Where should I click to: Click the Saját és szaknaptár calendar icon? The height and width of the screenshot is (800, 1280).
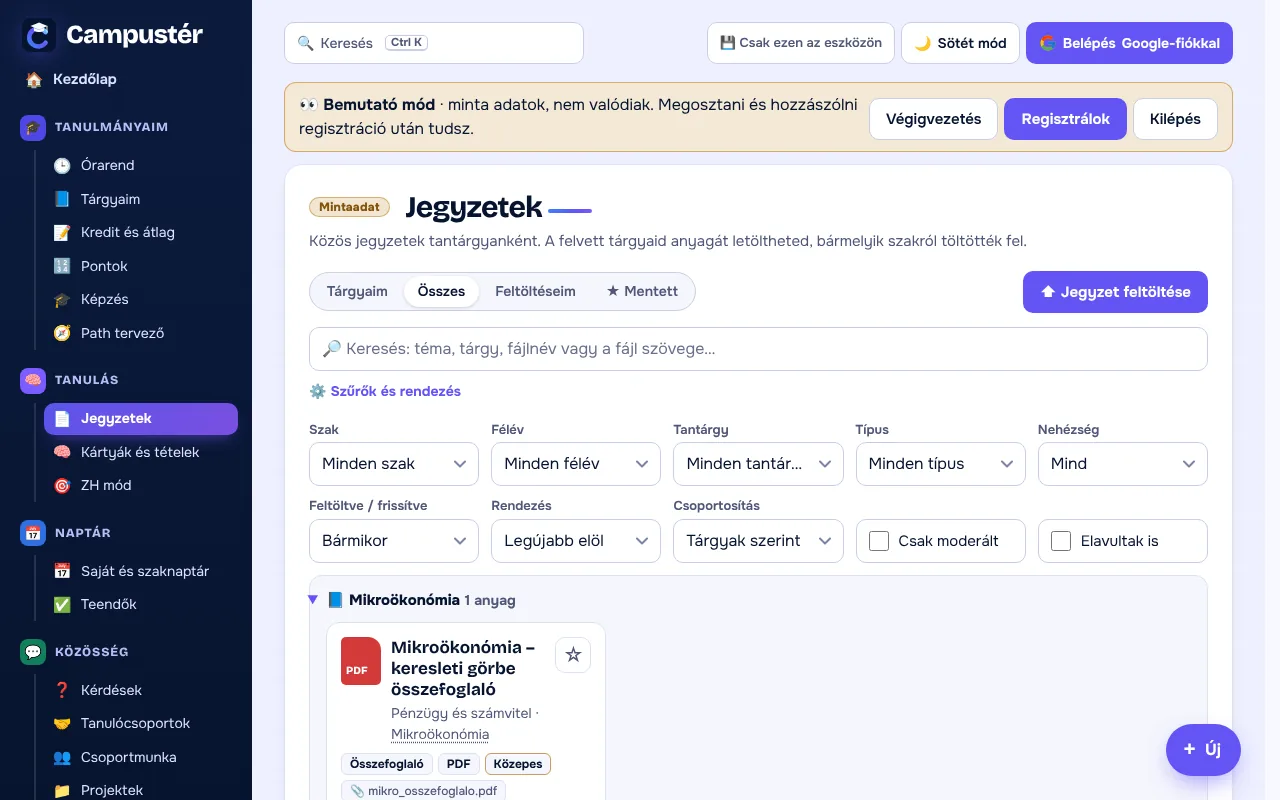[62, 571]
